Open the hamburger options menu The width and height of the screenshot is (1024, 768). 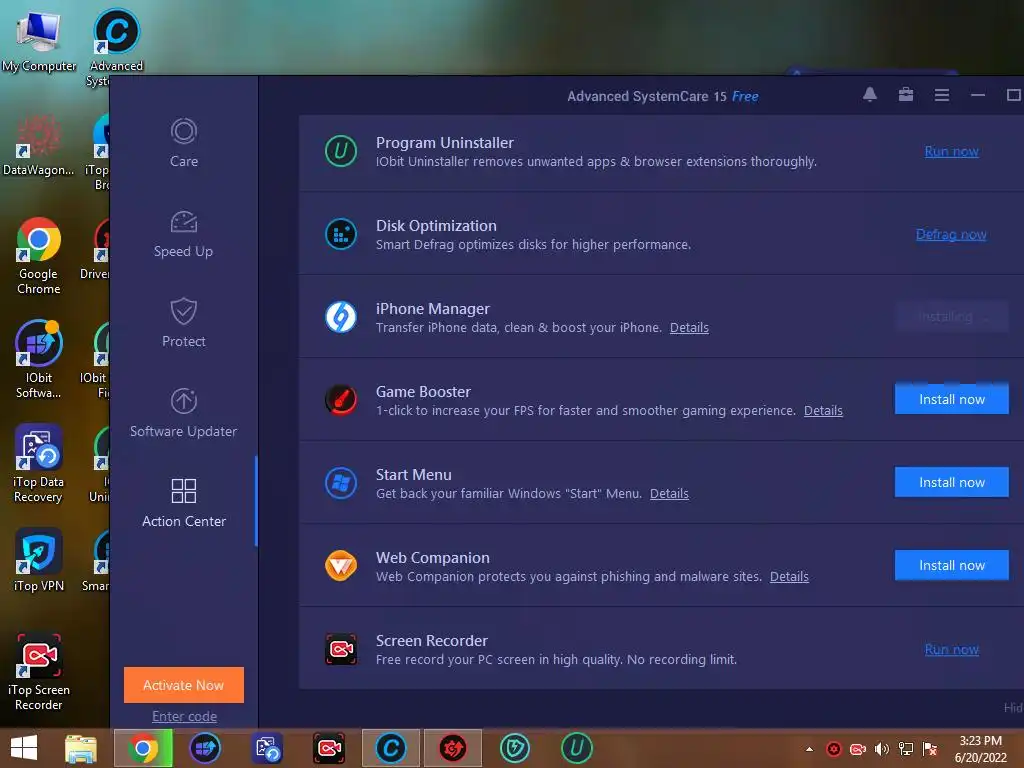(942, 95)
